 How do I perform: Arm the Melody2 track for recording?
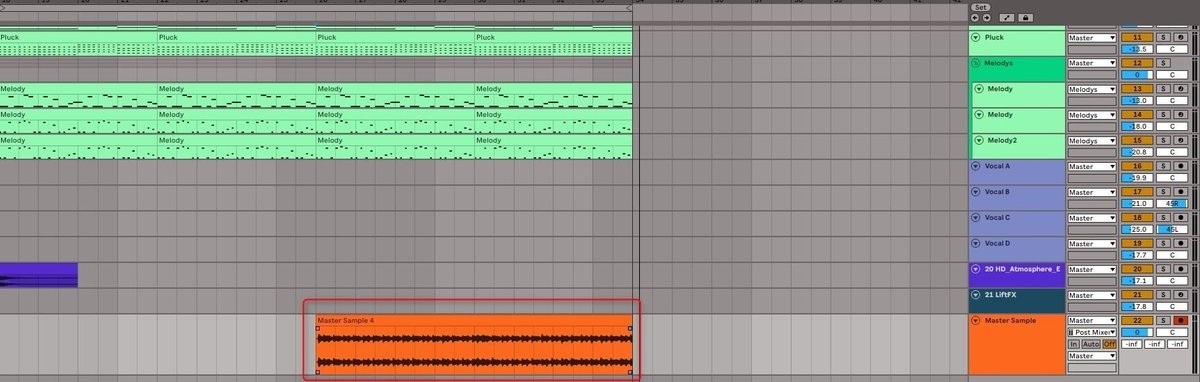(1181, 141)
